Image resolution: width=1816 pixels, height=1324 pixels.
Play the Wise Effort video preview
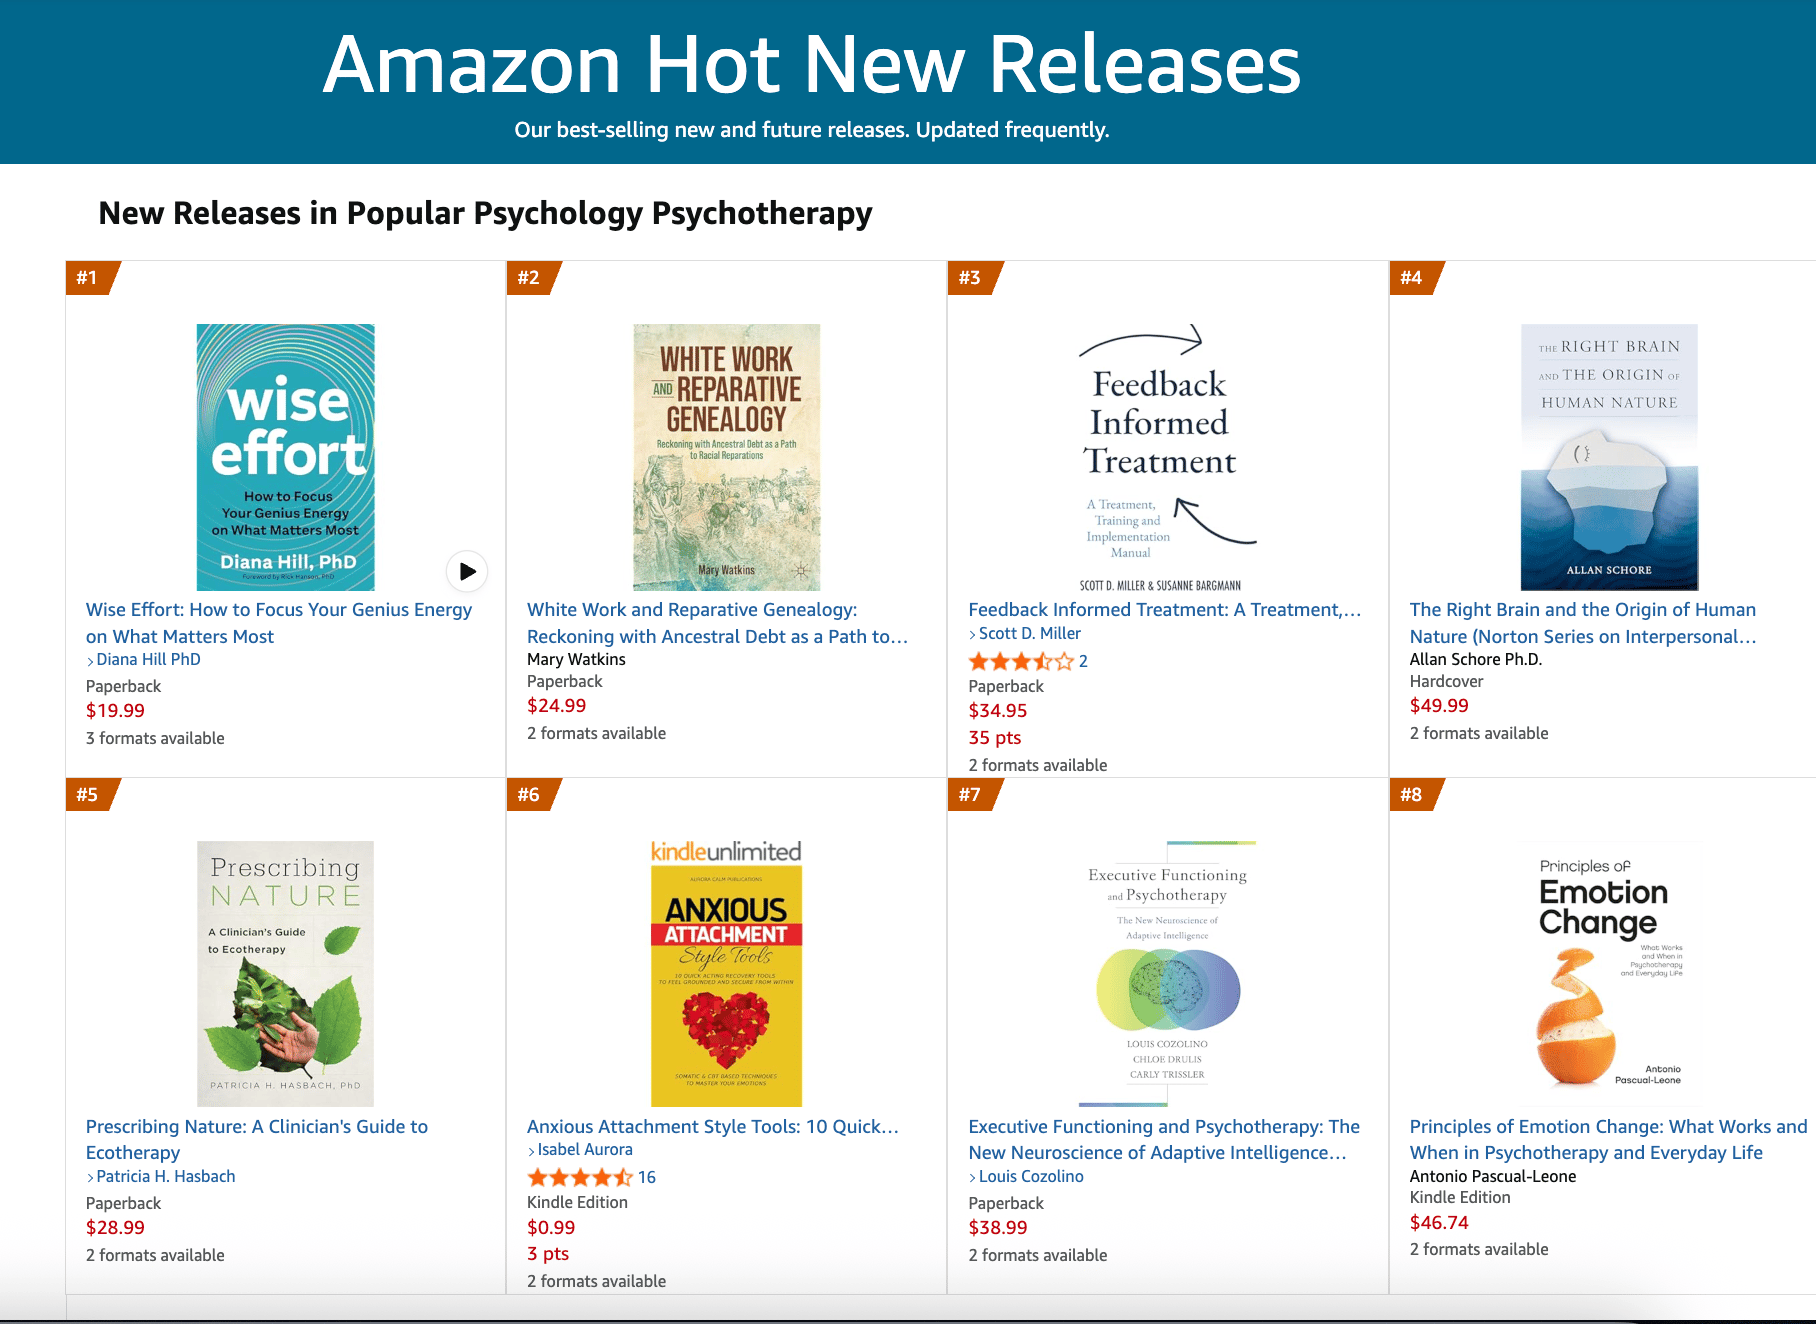pyautogui.click(x=466, y=571)
